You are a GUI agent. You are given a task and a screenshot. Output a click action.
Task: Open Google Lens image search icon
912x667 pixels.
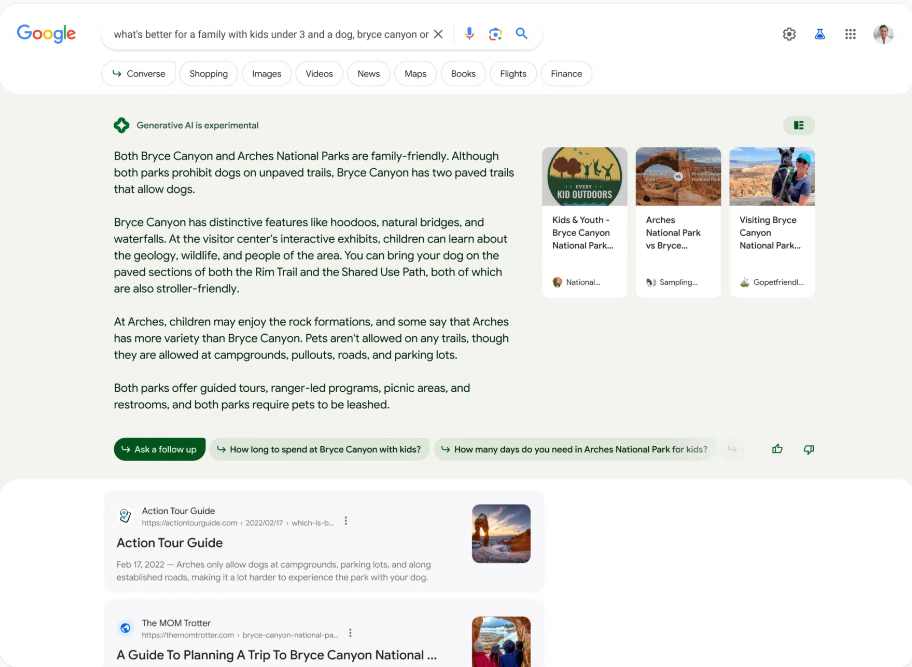[x=495, y=34]
